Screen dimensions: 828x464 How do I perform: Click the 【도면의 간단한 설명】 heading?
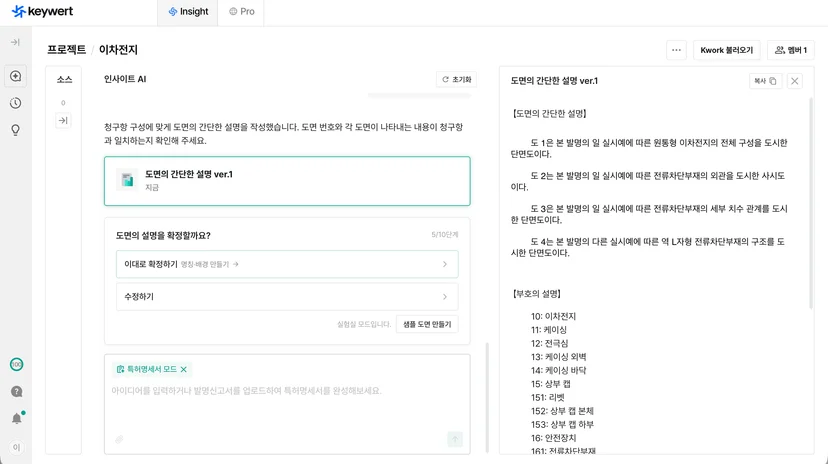tap(549, 113)
